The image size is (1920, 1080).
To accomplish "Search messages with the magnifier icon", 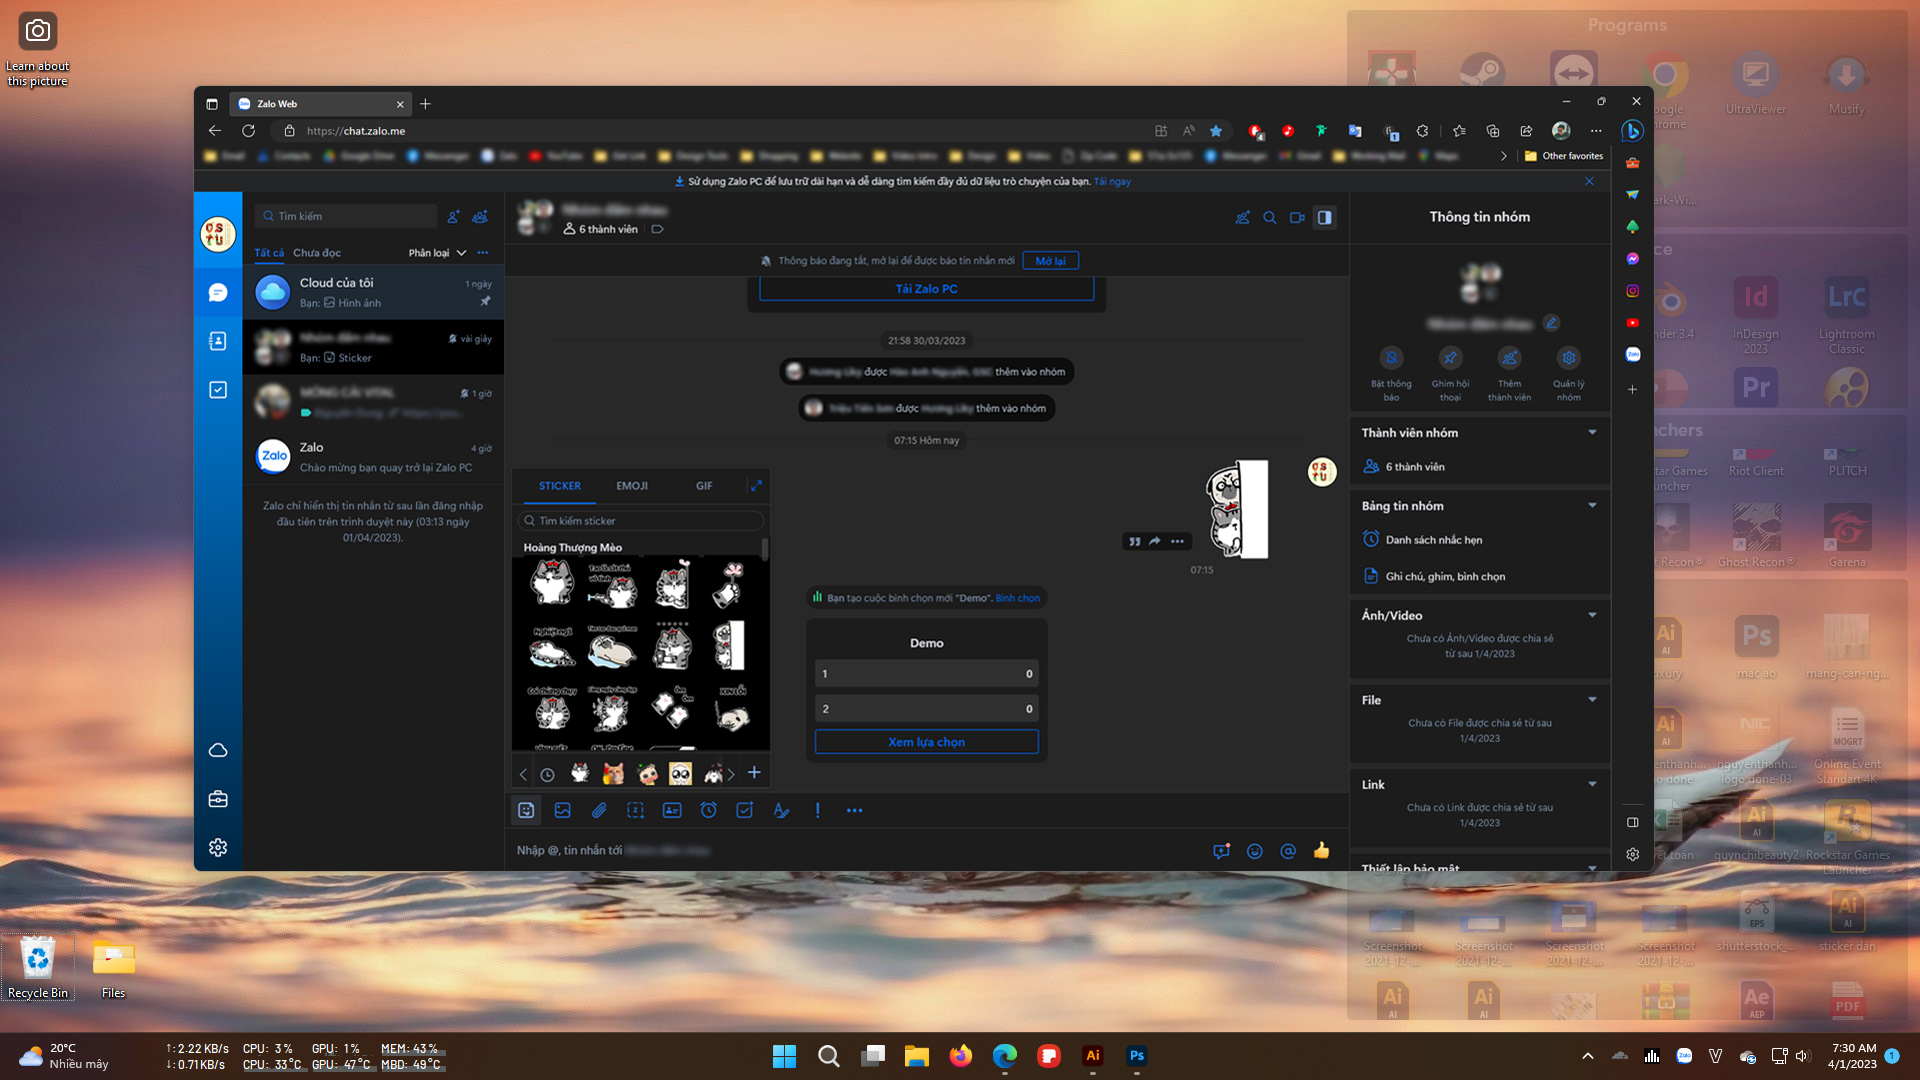I will pyautogui.click(x=1270, y=218).
